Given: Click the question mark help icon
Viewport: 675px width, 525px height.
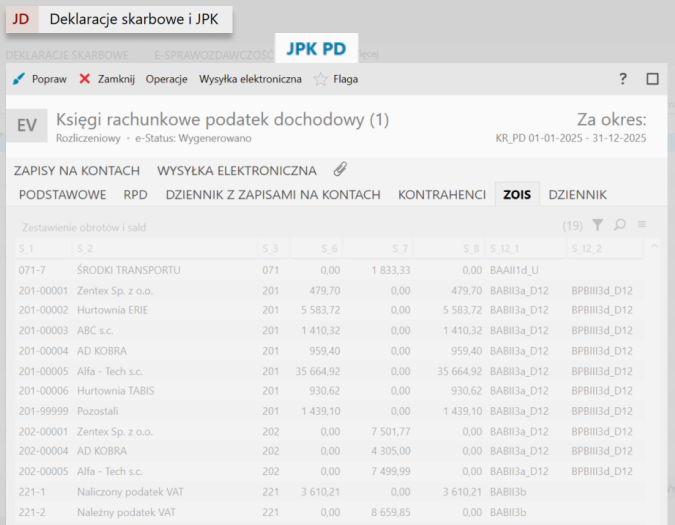Looking at the screenshot, I should click(x=623, y=79).
